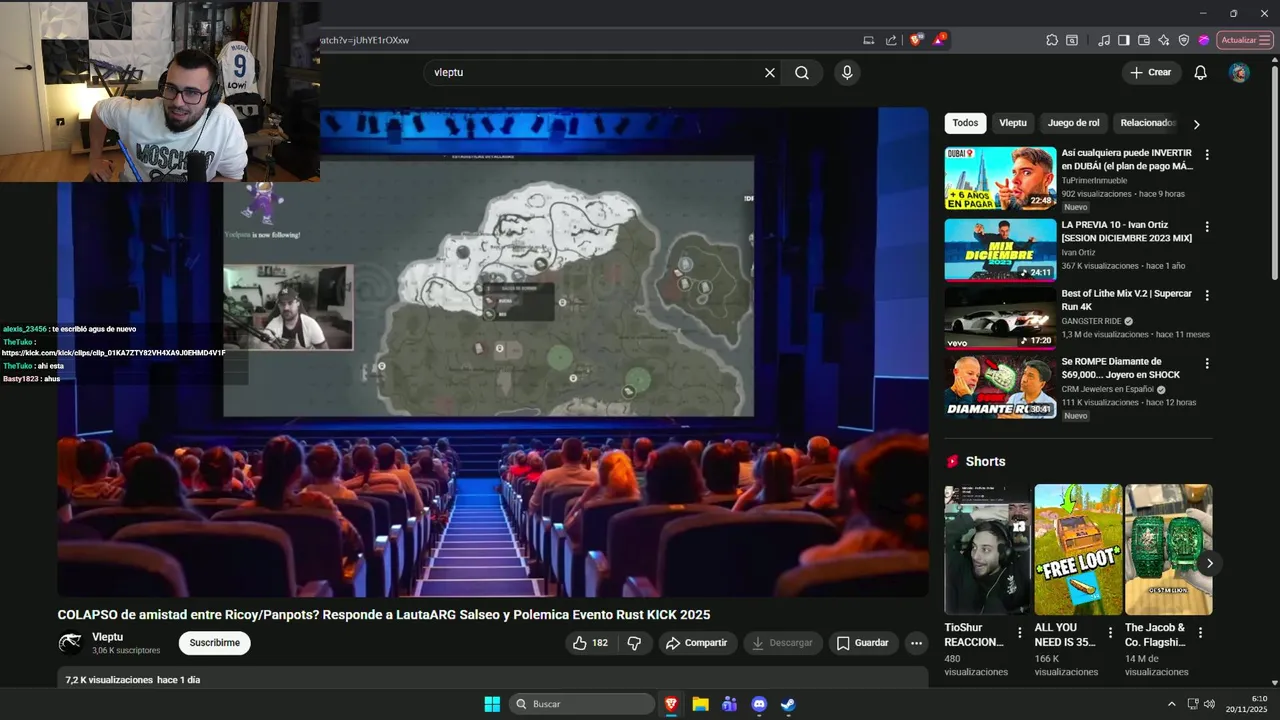Click the purple profile circle in toolbar
The image size is (1280, 720).
pos(1204,40)
